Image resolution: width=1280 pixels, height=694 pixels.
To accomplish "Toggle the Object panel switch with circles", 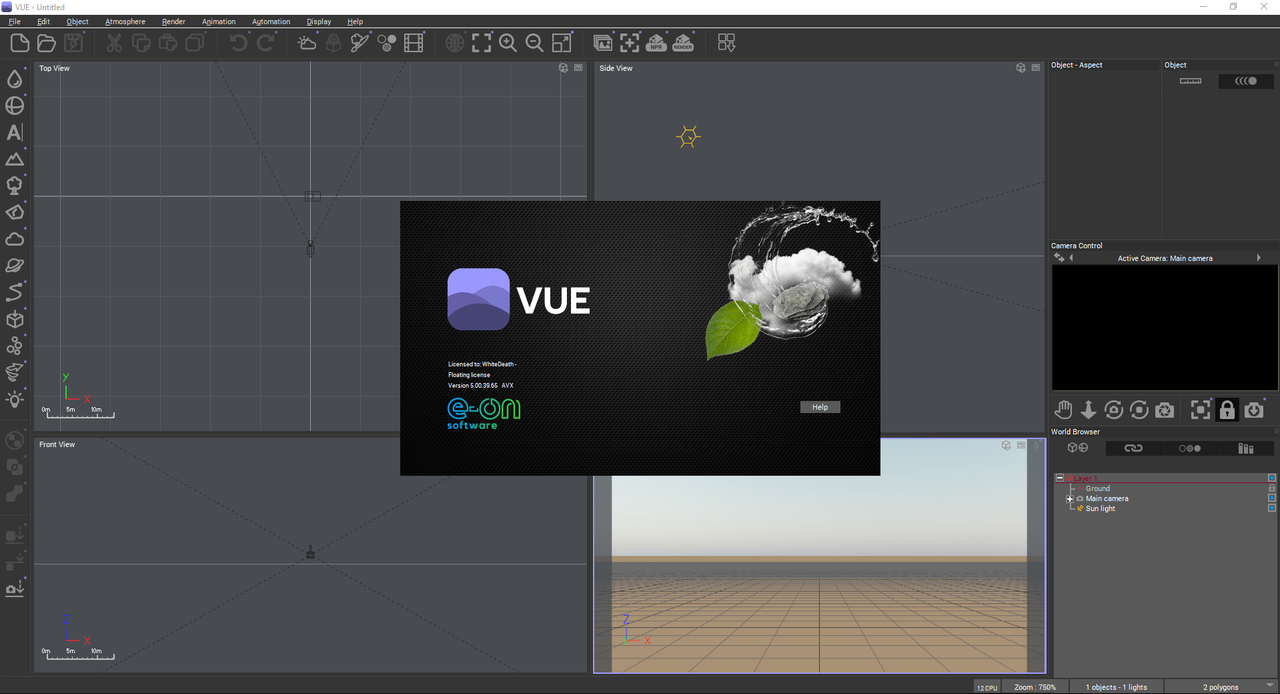I will [1246, 81].
